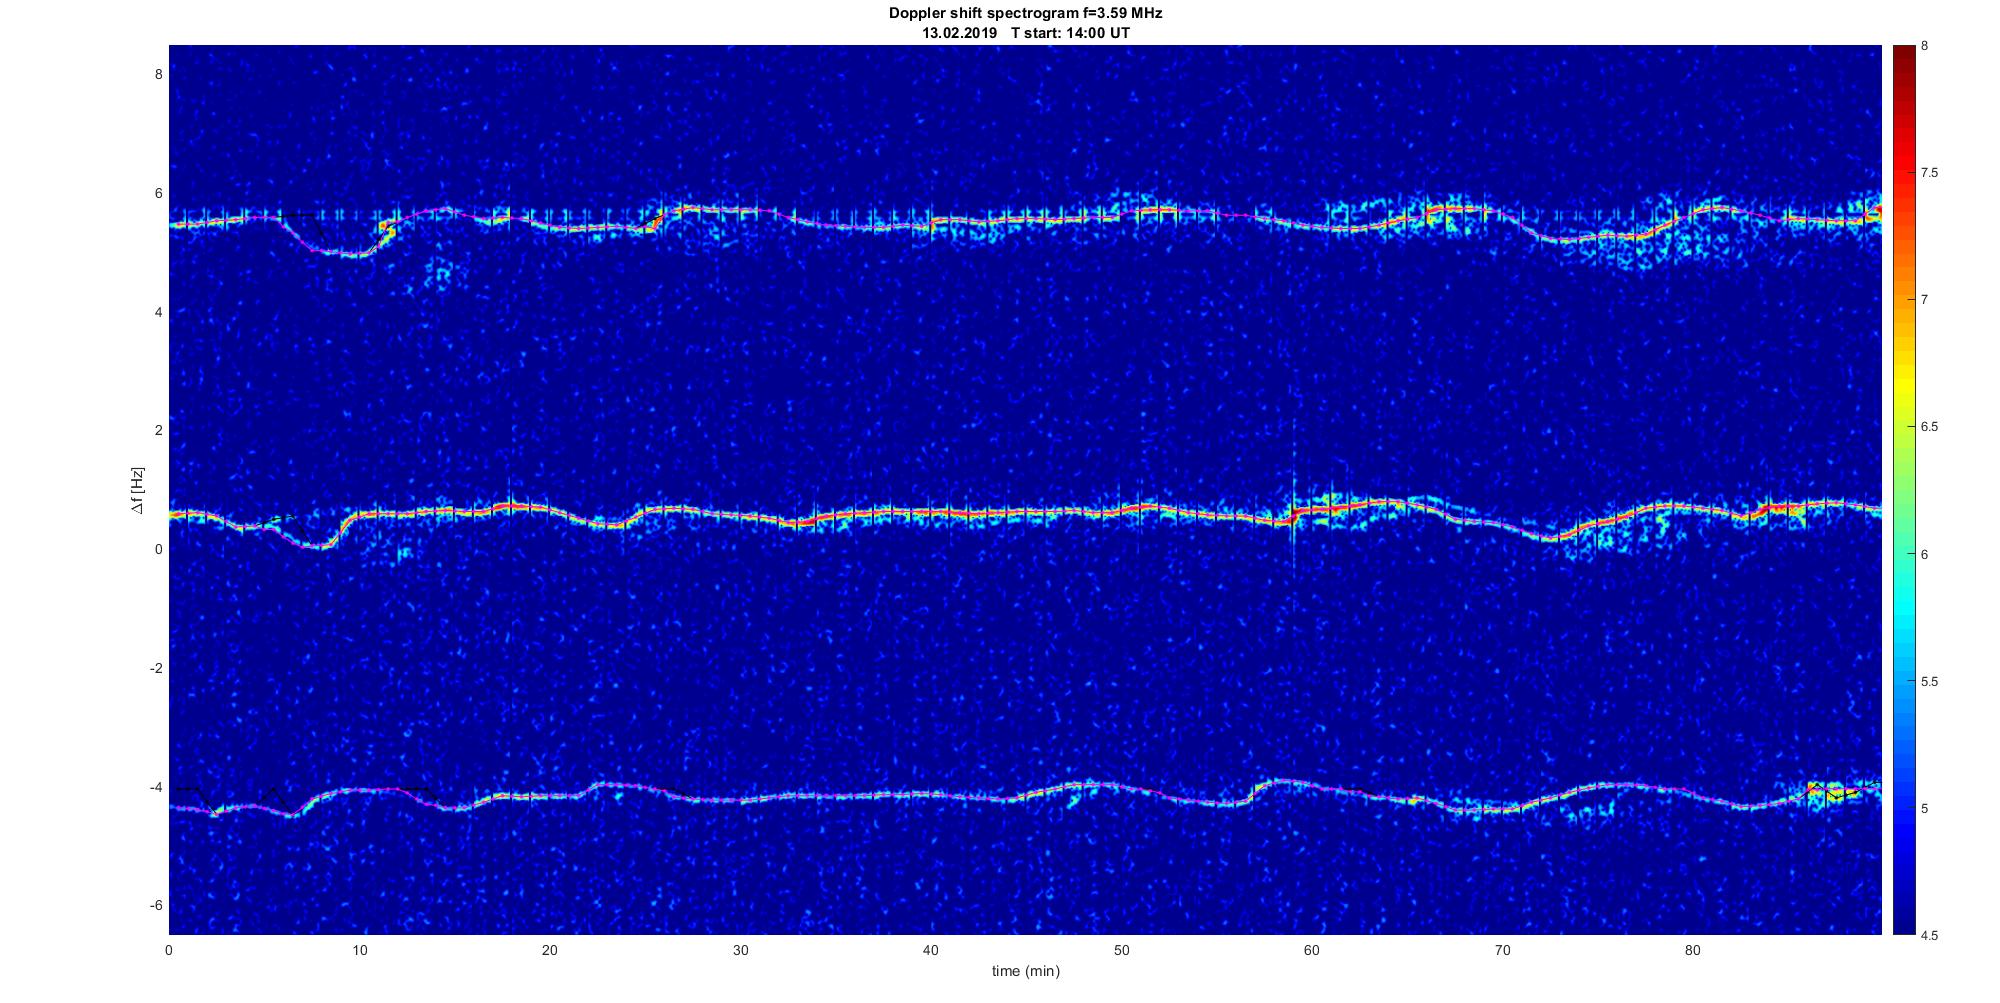Click the x-axis label 'time (min)'
The height and width of the screenshot is (1003, 2000).
tap(1025, 971)
